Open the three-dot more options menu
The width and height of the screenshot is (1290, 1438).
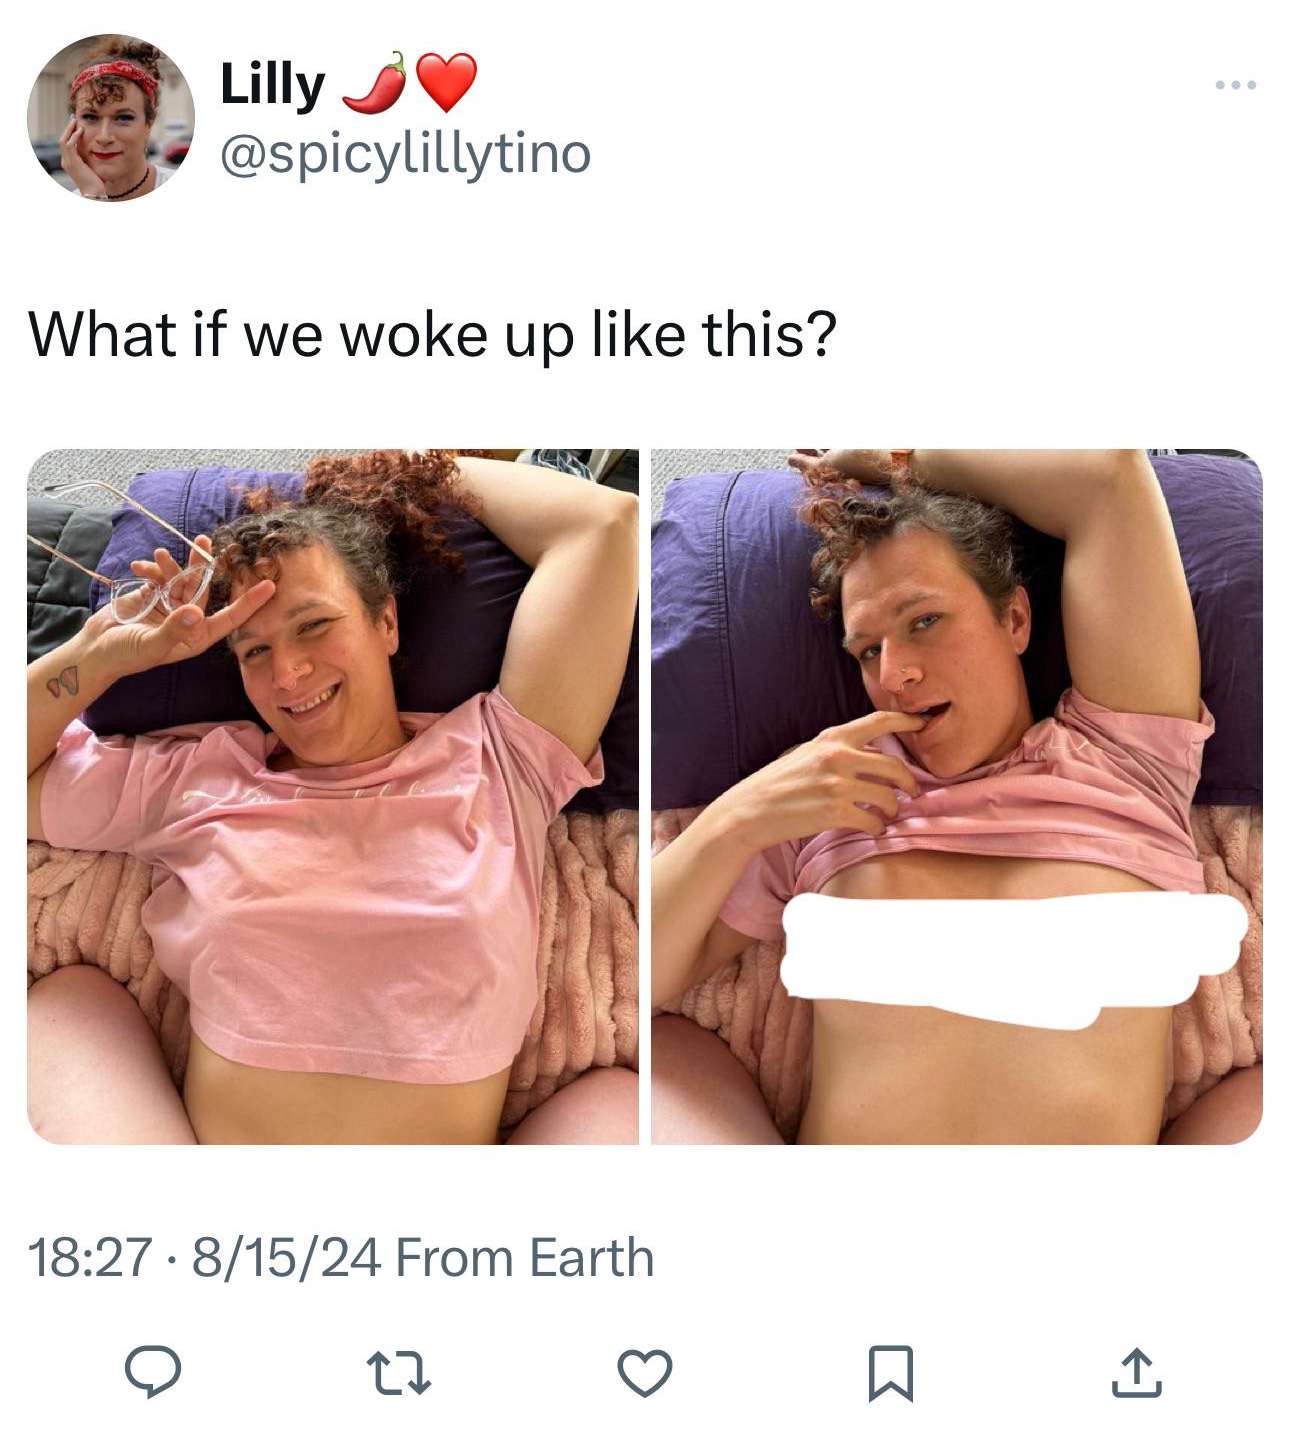[1236, 85]
